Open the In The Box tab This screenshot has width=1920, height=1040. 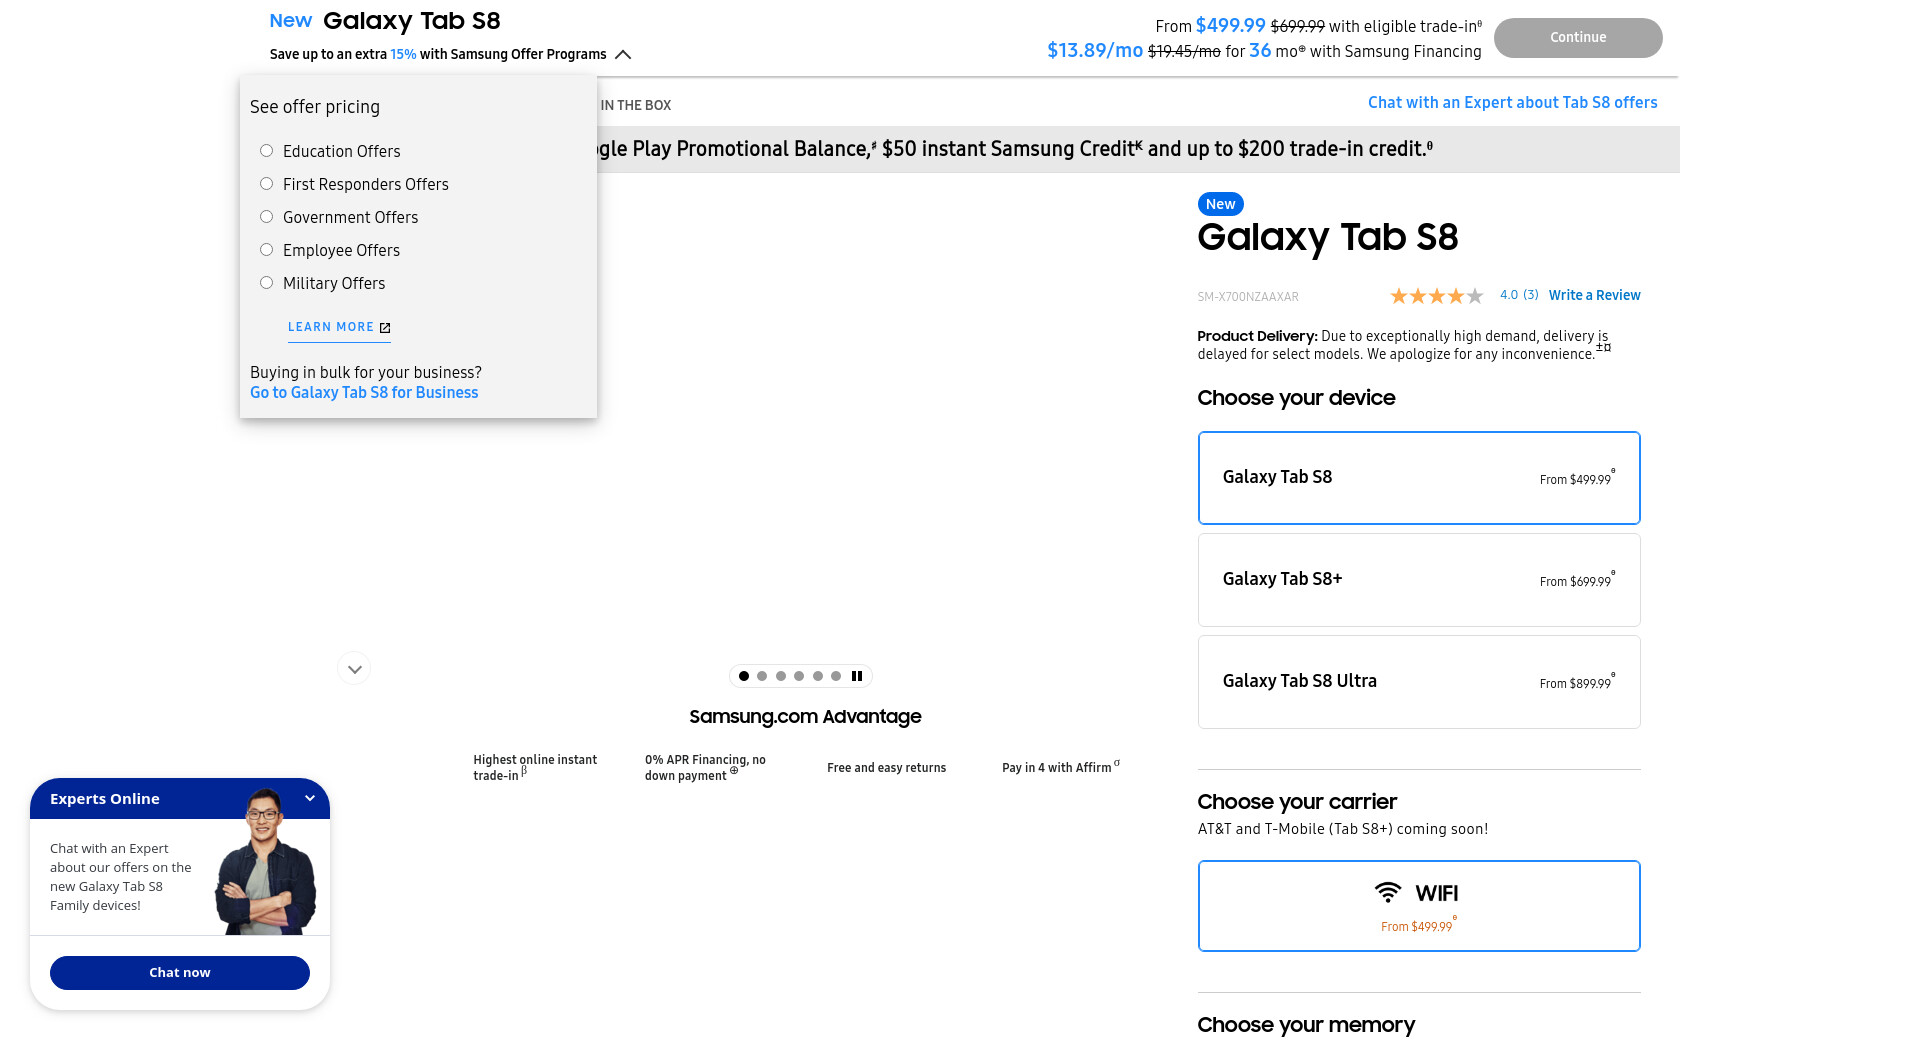click(636, 105)
